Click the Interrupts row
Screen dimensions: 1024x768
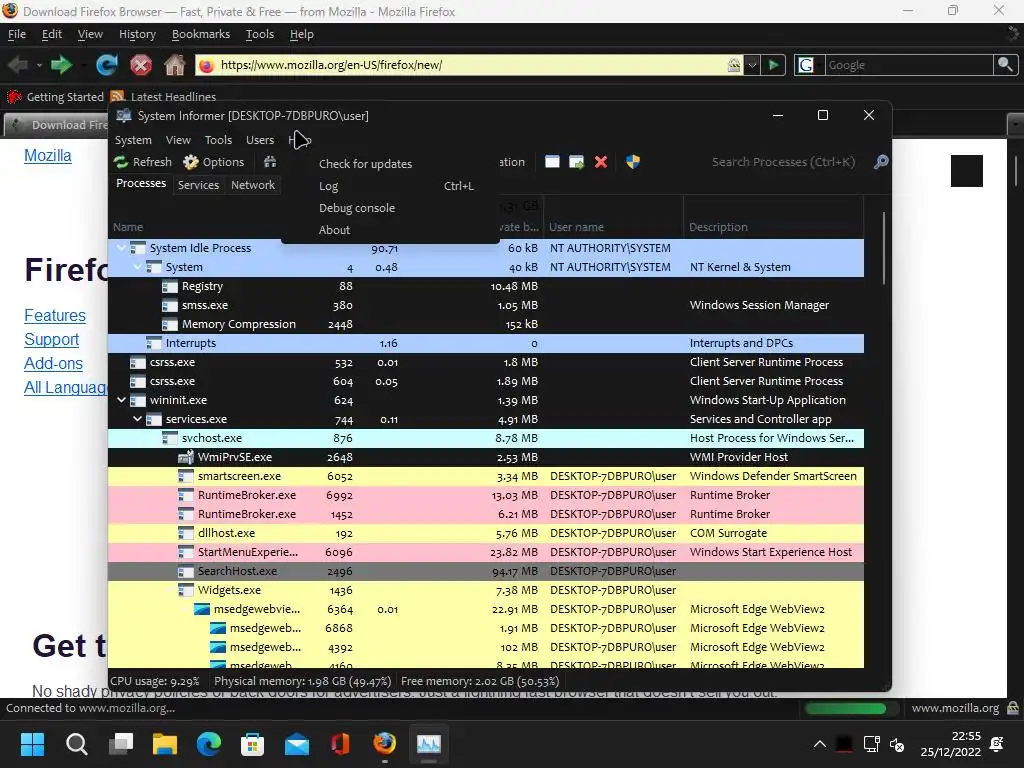(x=486, y=343)
